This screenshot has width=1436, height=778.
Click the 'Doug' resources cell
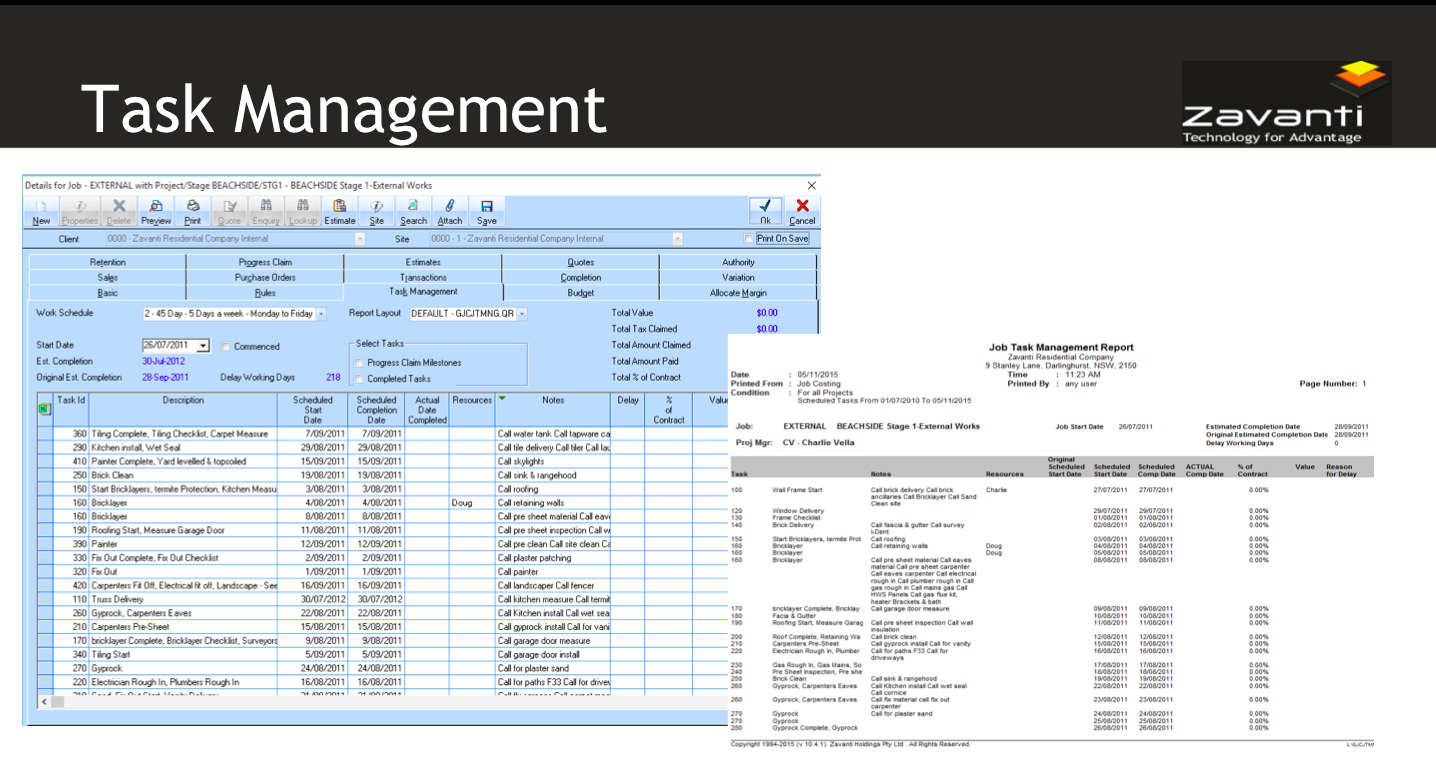coord(472,503)
